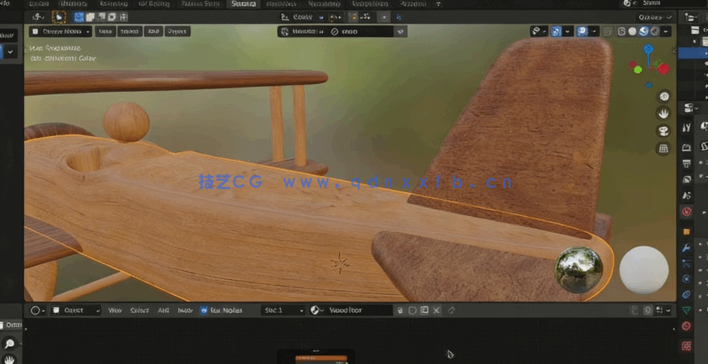Open the viewport Object menu

point(177,31)
